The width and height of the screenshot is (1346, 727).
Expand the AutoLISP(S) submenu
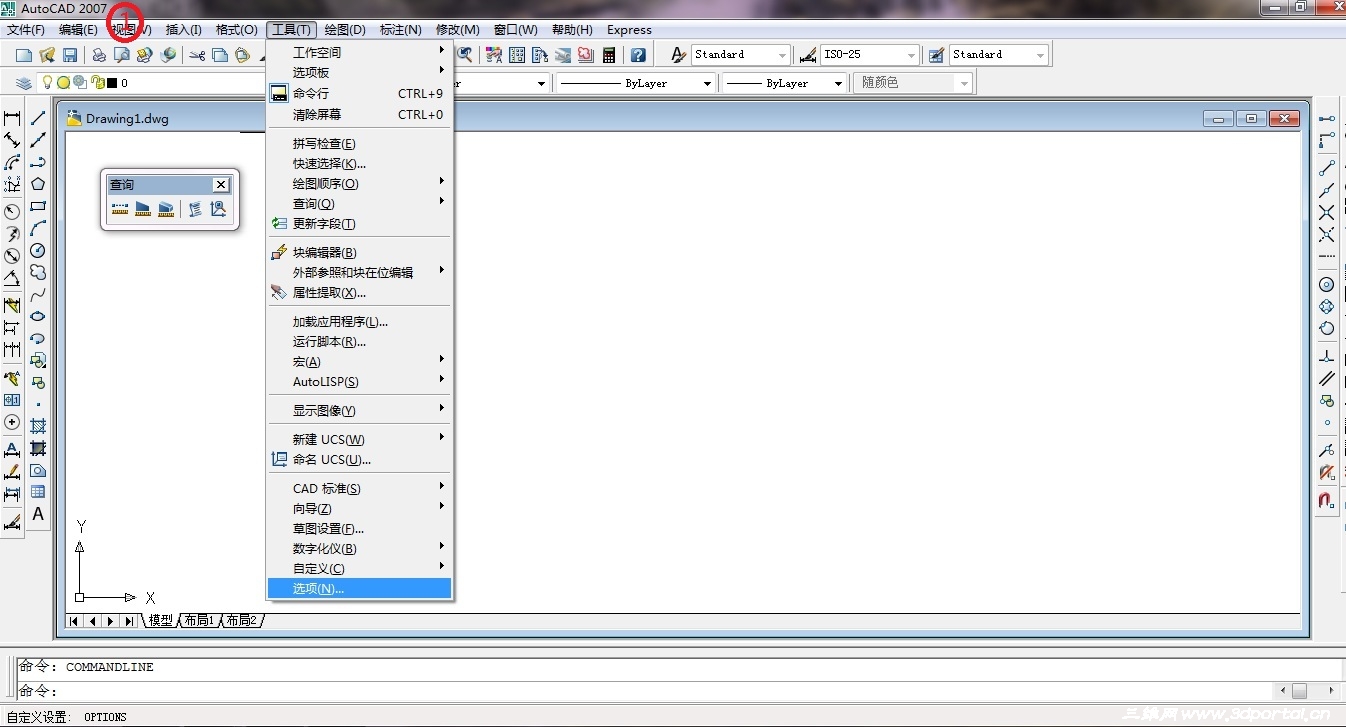pyautogui.click(x=360, y=382)
